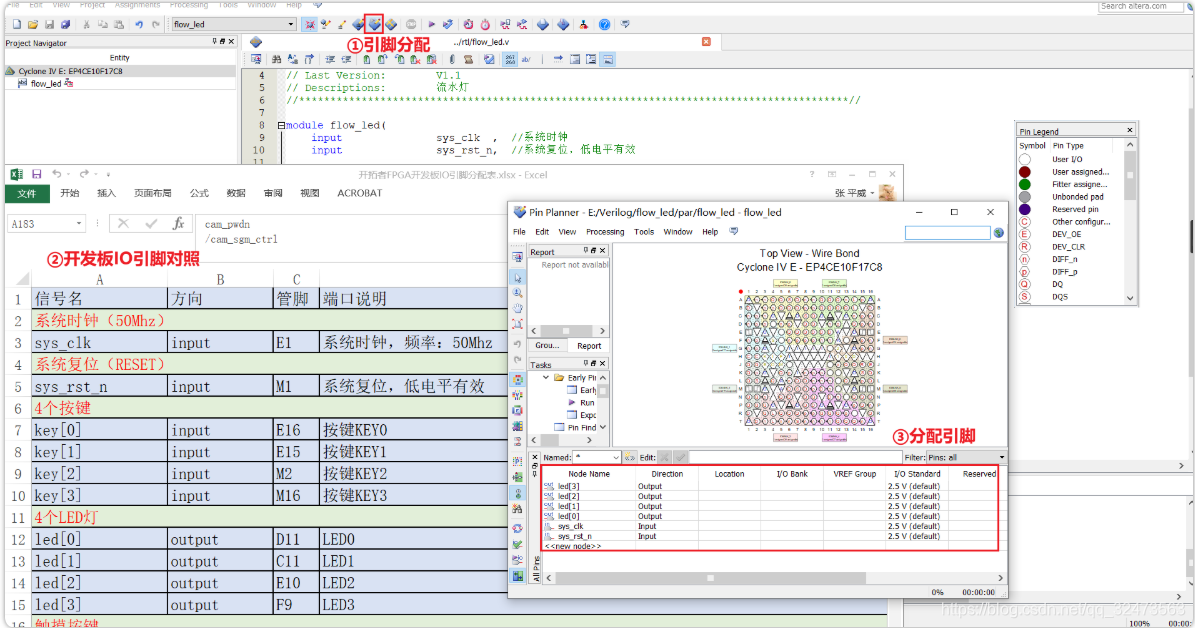Image resolution: width=1195 pixels, height=628 pixels.
Task: Click the dark red User assigned symbol
Action: tap(1025, 172)
